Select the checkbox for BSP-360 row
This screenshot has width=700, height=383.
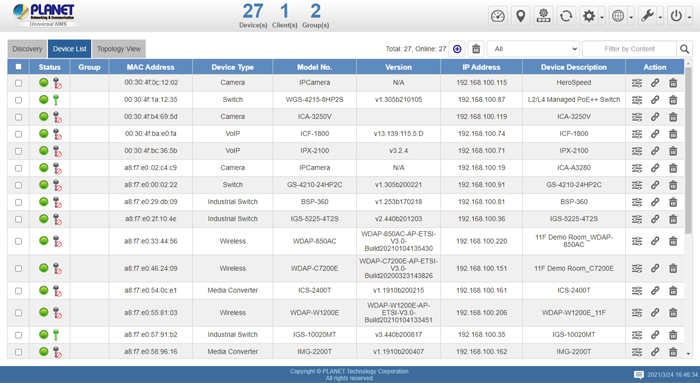[x=18, y=202]
